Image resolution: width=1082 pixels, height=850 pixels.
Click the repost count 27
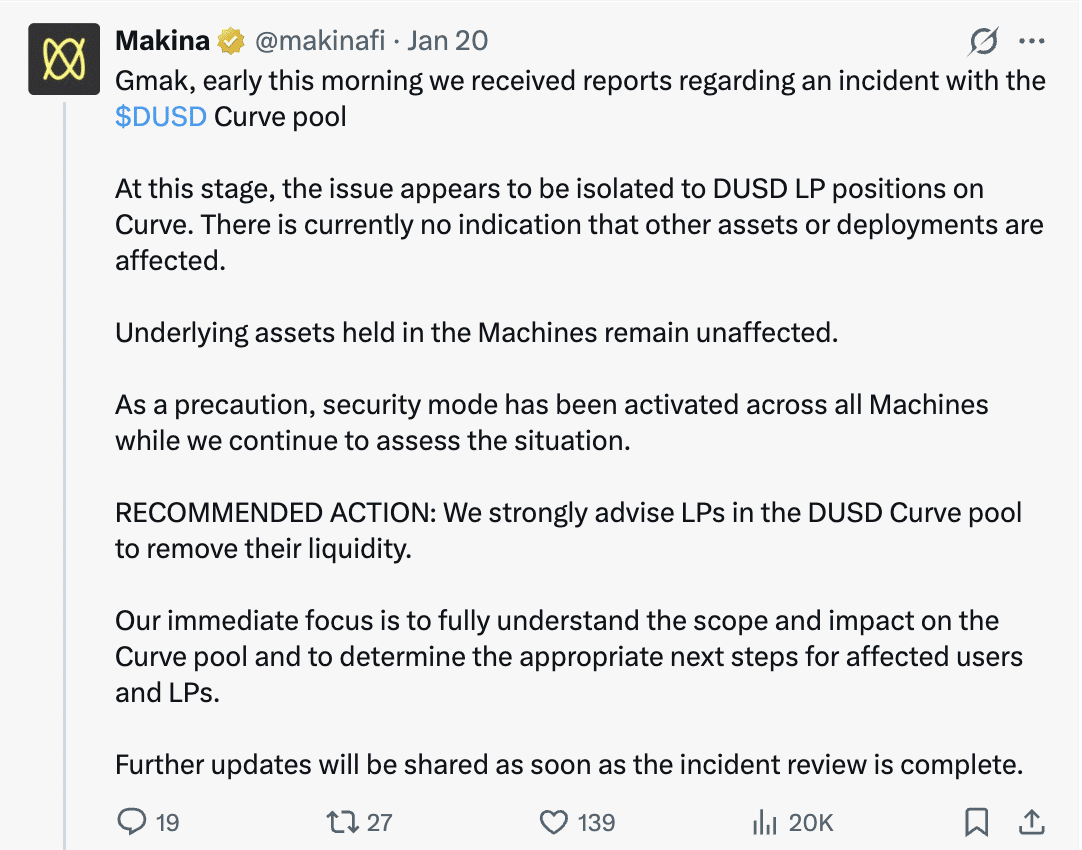[379, 823]
